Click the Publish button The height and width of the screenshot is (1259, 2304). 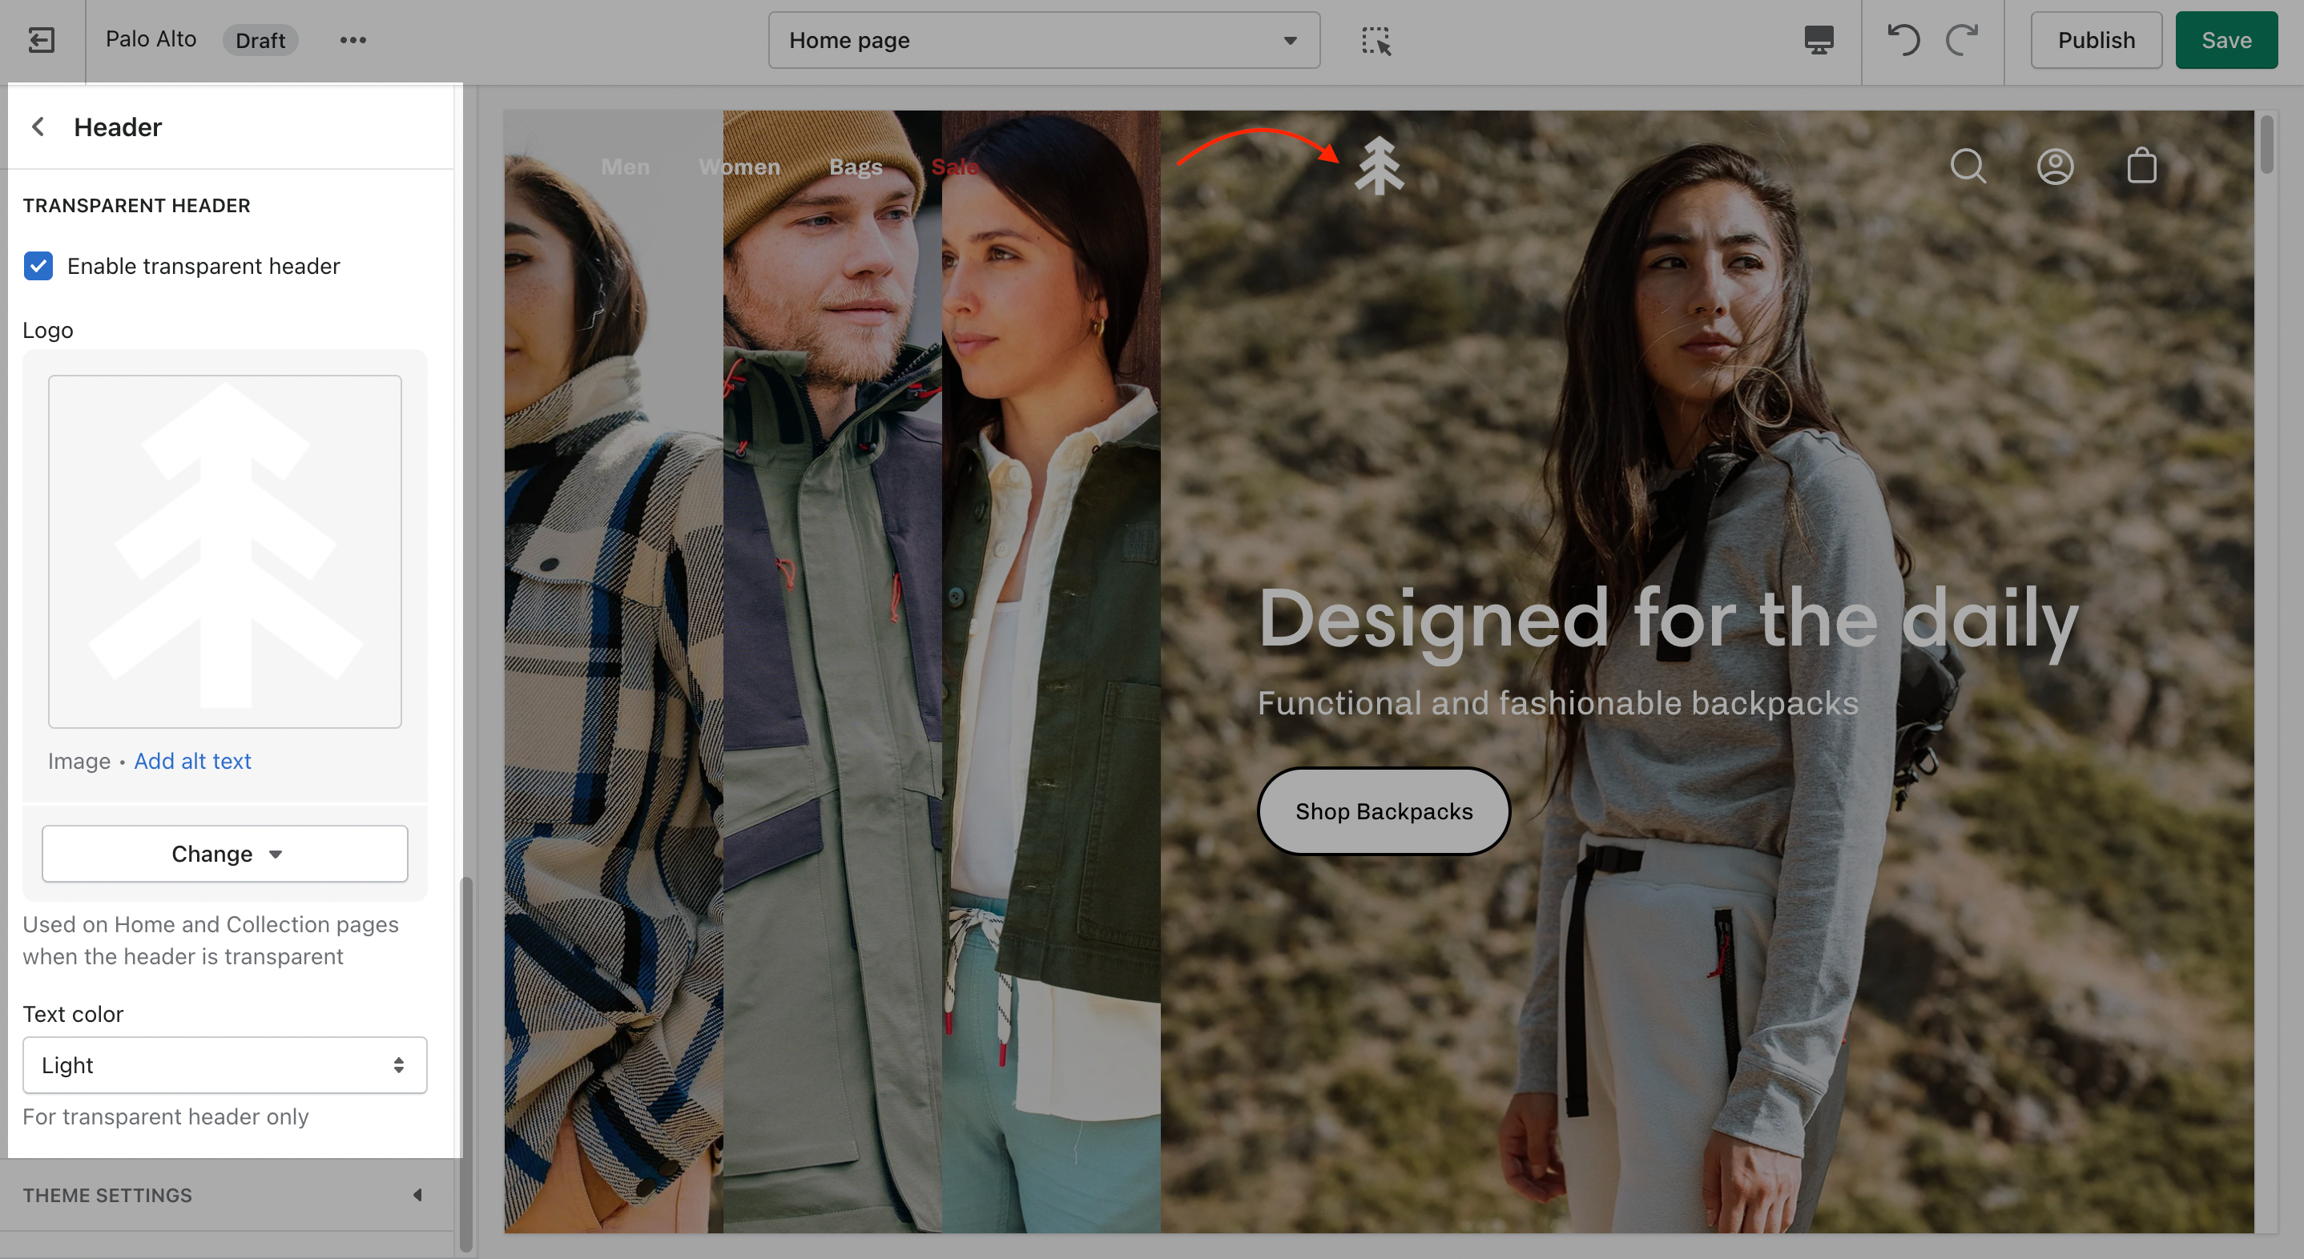pos(2095,40)
